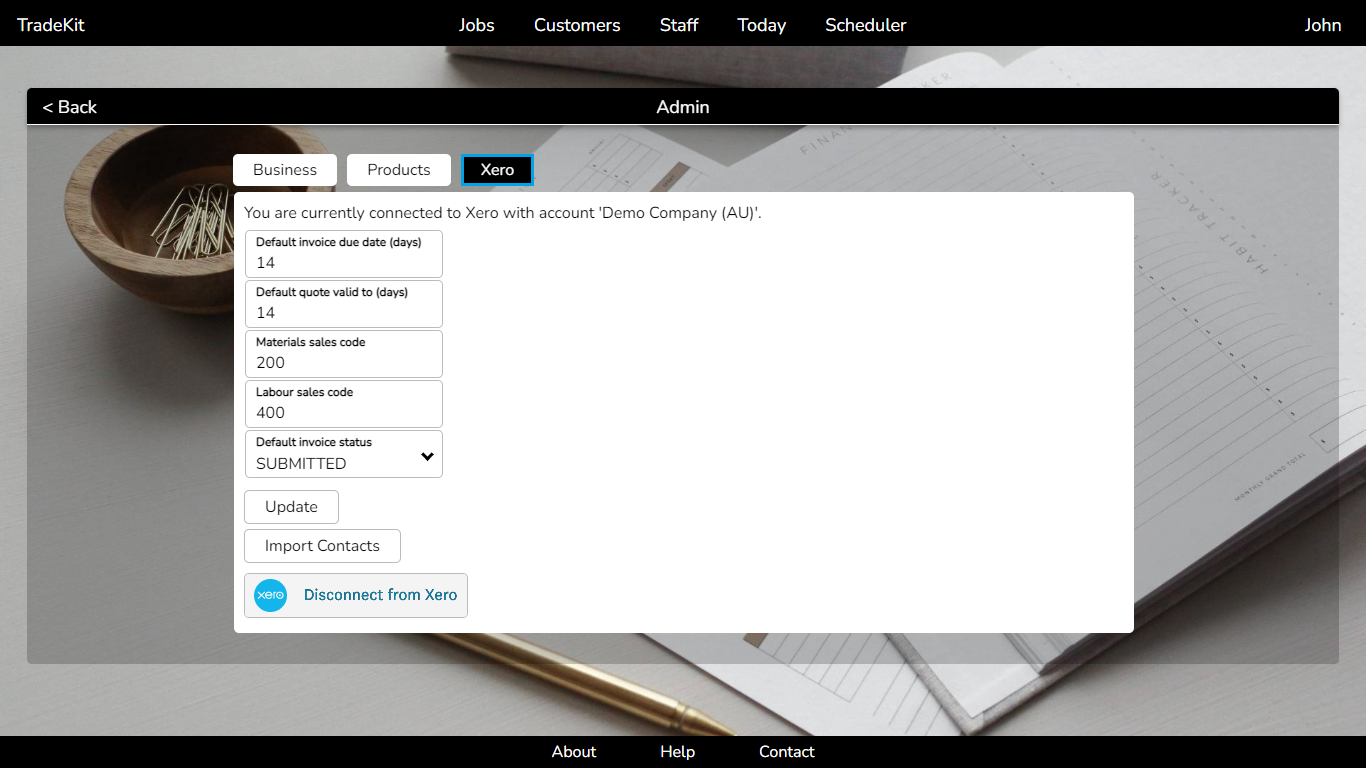
Task: Click the TradeKit brand link
Action: coord(51,25)
